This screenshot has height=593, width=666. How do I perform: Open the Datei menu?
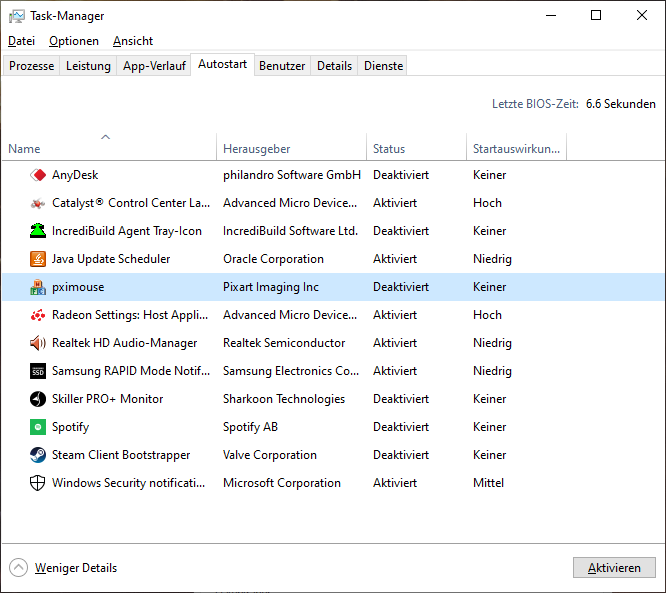coord(21,41)
